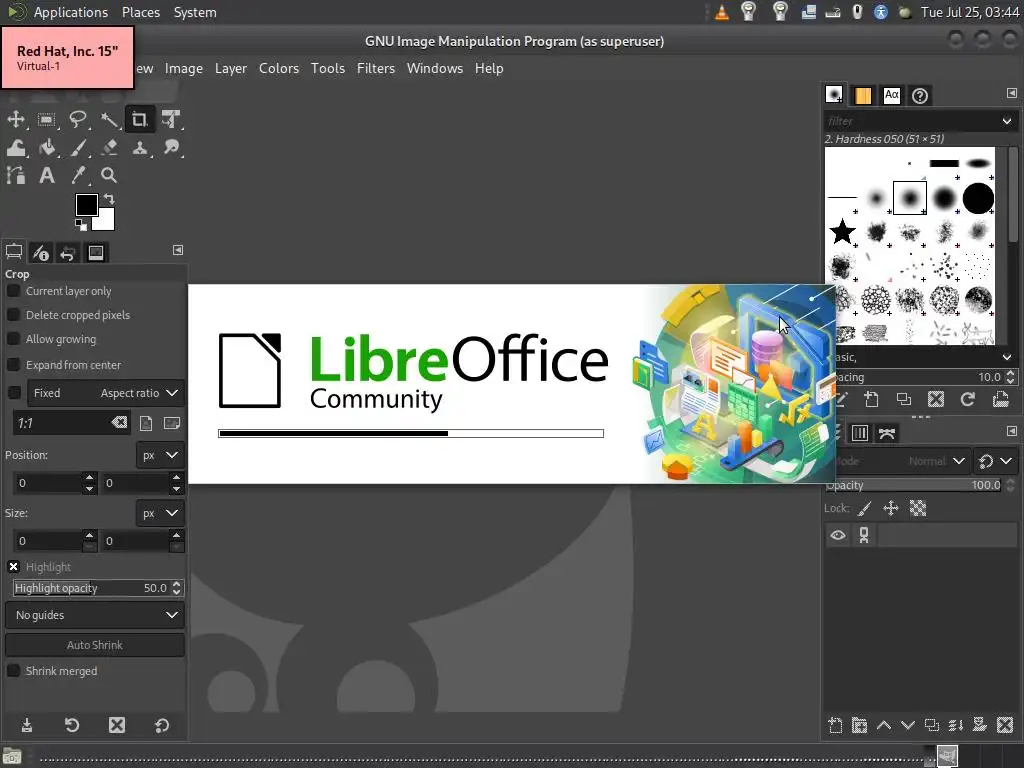This screenshot has width=1024, height=768.
Task: Select the Rectangle Select tool
Action: tap(46, 120)
